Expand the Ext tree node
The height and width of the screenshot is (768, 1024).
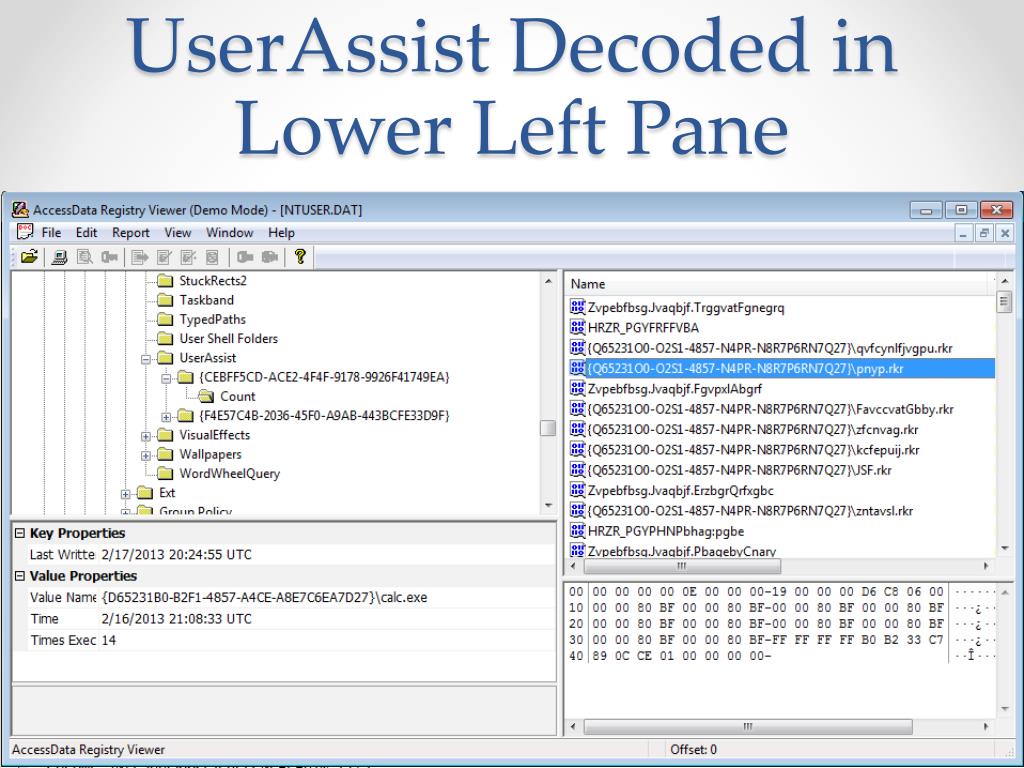[125, 494]
